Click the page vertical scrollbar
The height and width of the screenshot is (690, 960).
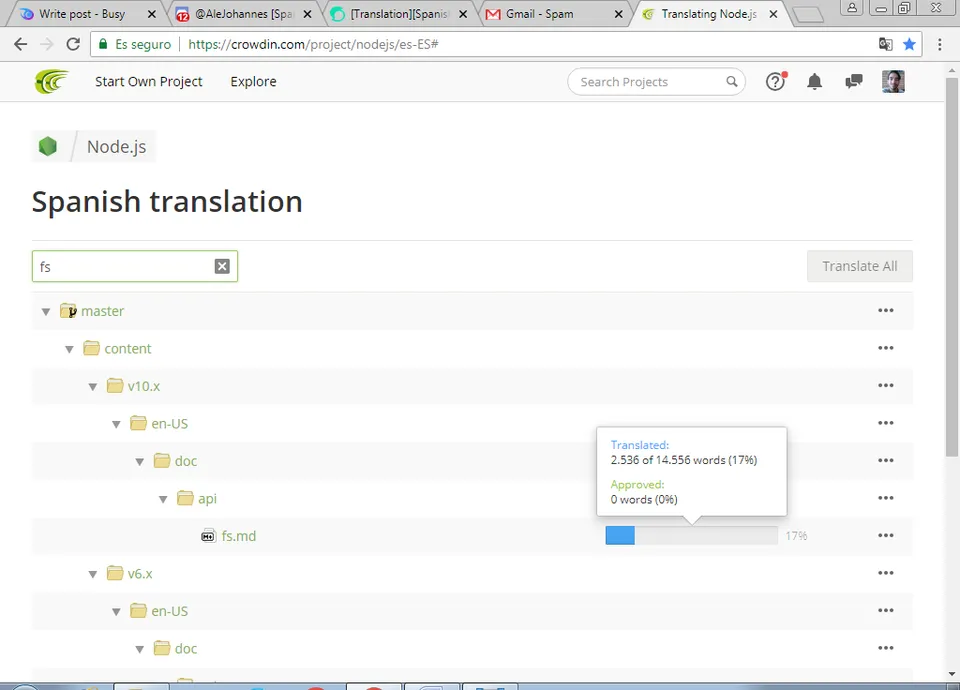[951, 267]
